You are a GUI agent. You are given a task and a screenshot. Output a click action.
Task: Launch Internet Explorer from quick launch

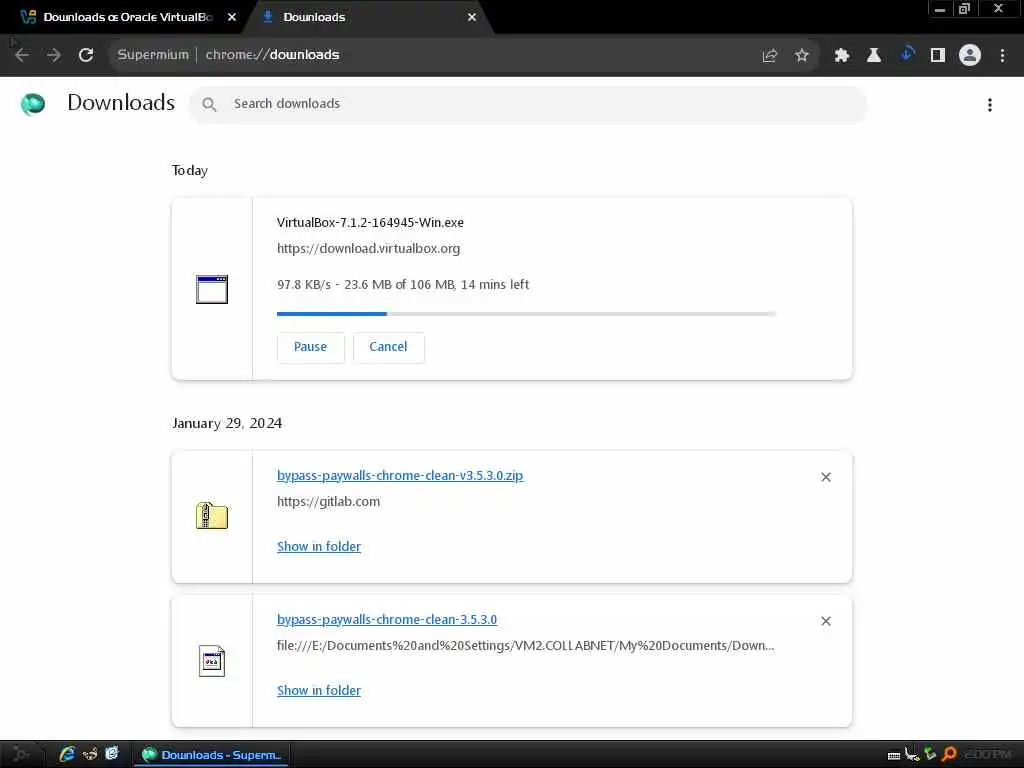(67, 754)
